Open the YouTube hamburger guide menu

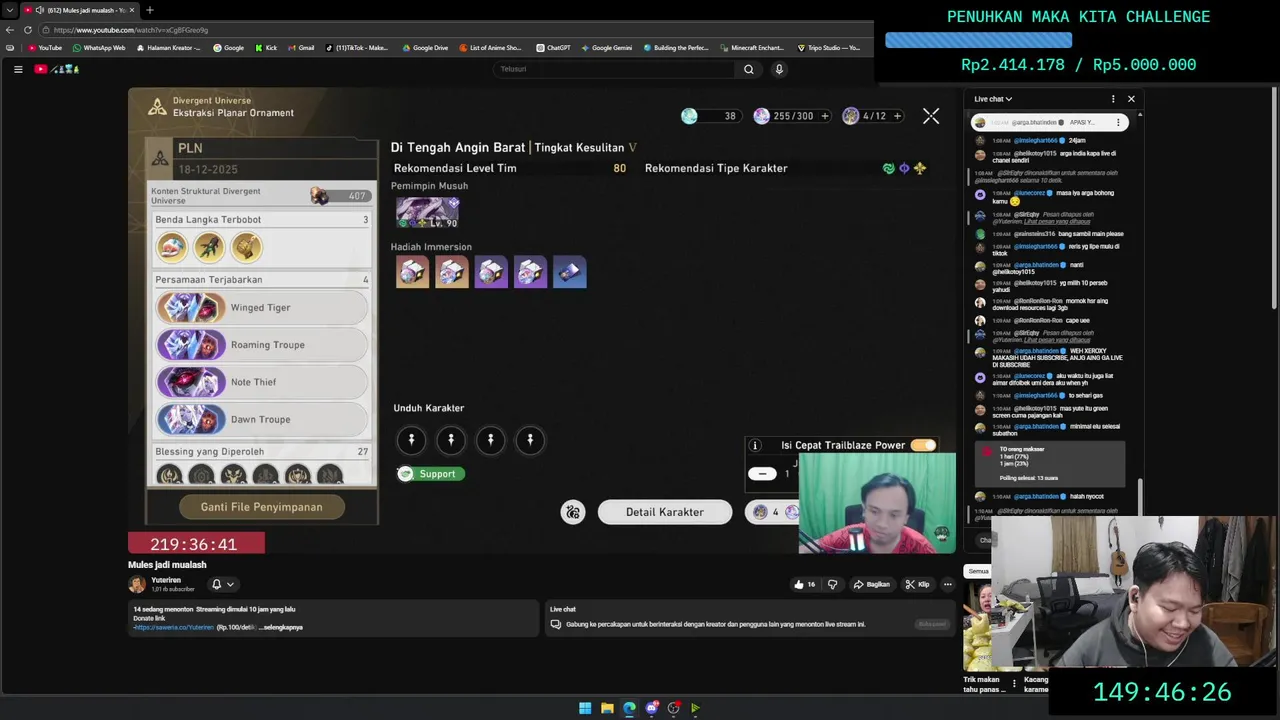[18, 69]
